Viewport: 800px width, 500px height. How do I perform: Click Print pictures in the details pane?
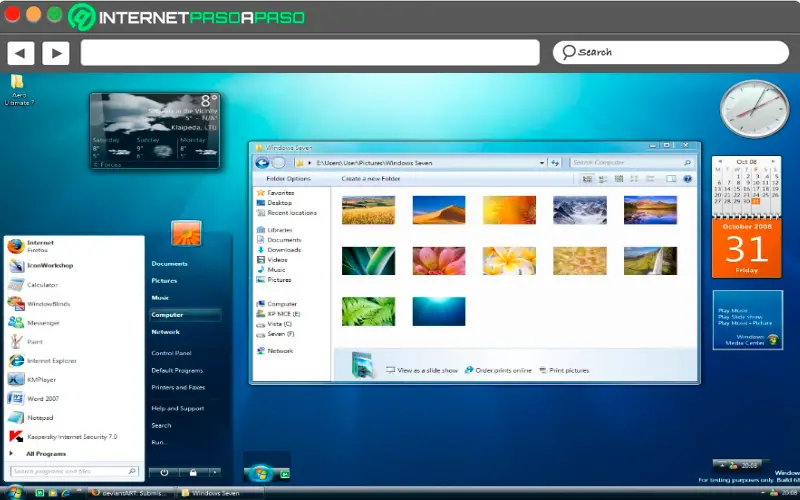pos(564,370)
